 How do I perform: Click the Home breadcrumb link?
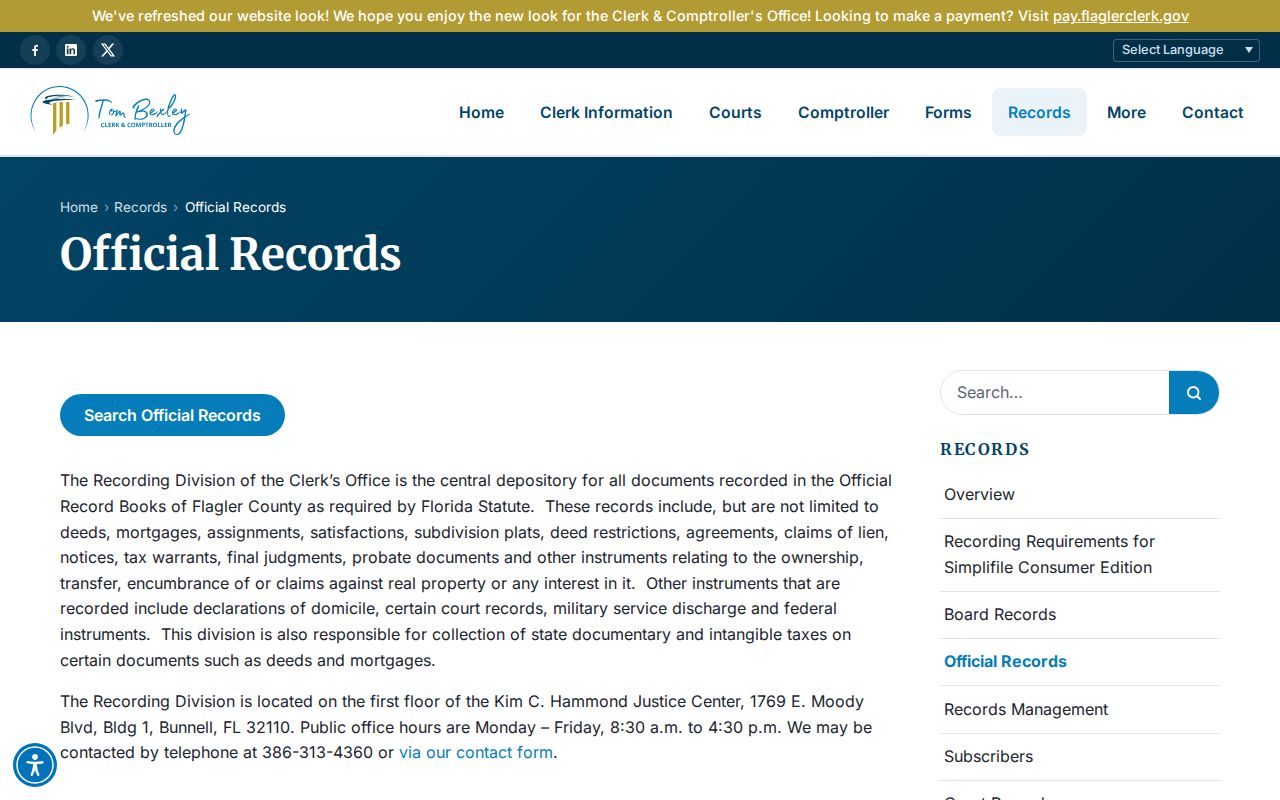(79, 207)
